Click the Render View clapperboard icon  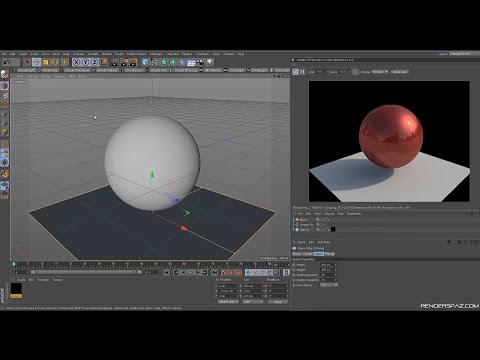pyautogui.click(x=115, y=62)
